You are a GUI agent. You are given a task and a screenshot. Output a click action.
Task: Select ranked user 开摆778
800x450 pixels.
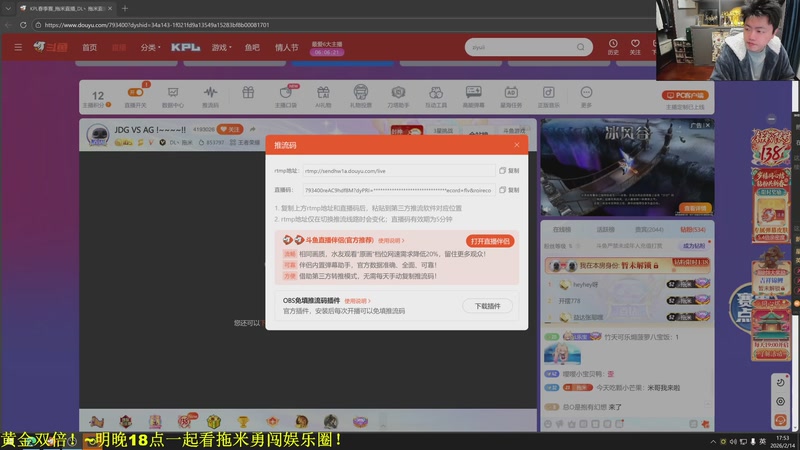tap(569, 301)
